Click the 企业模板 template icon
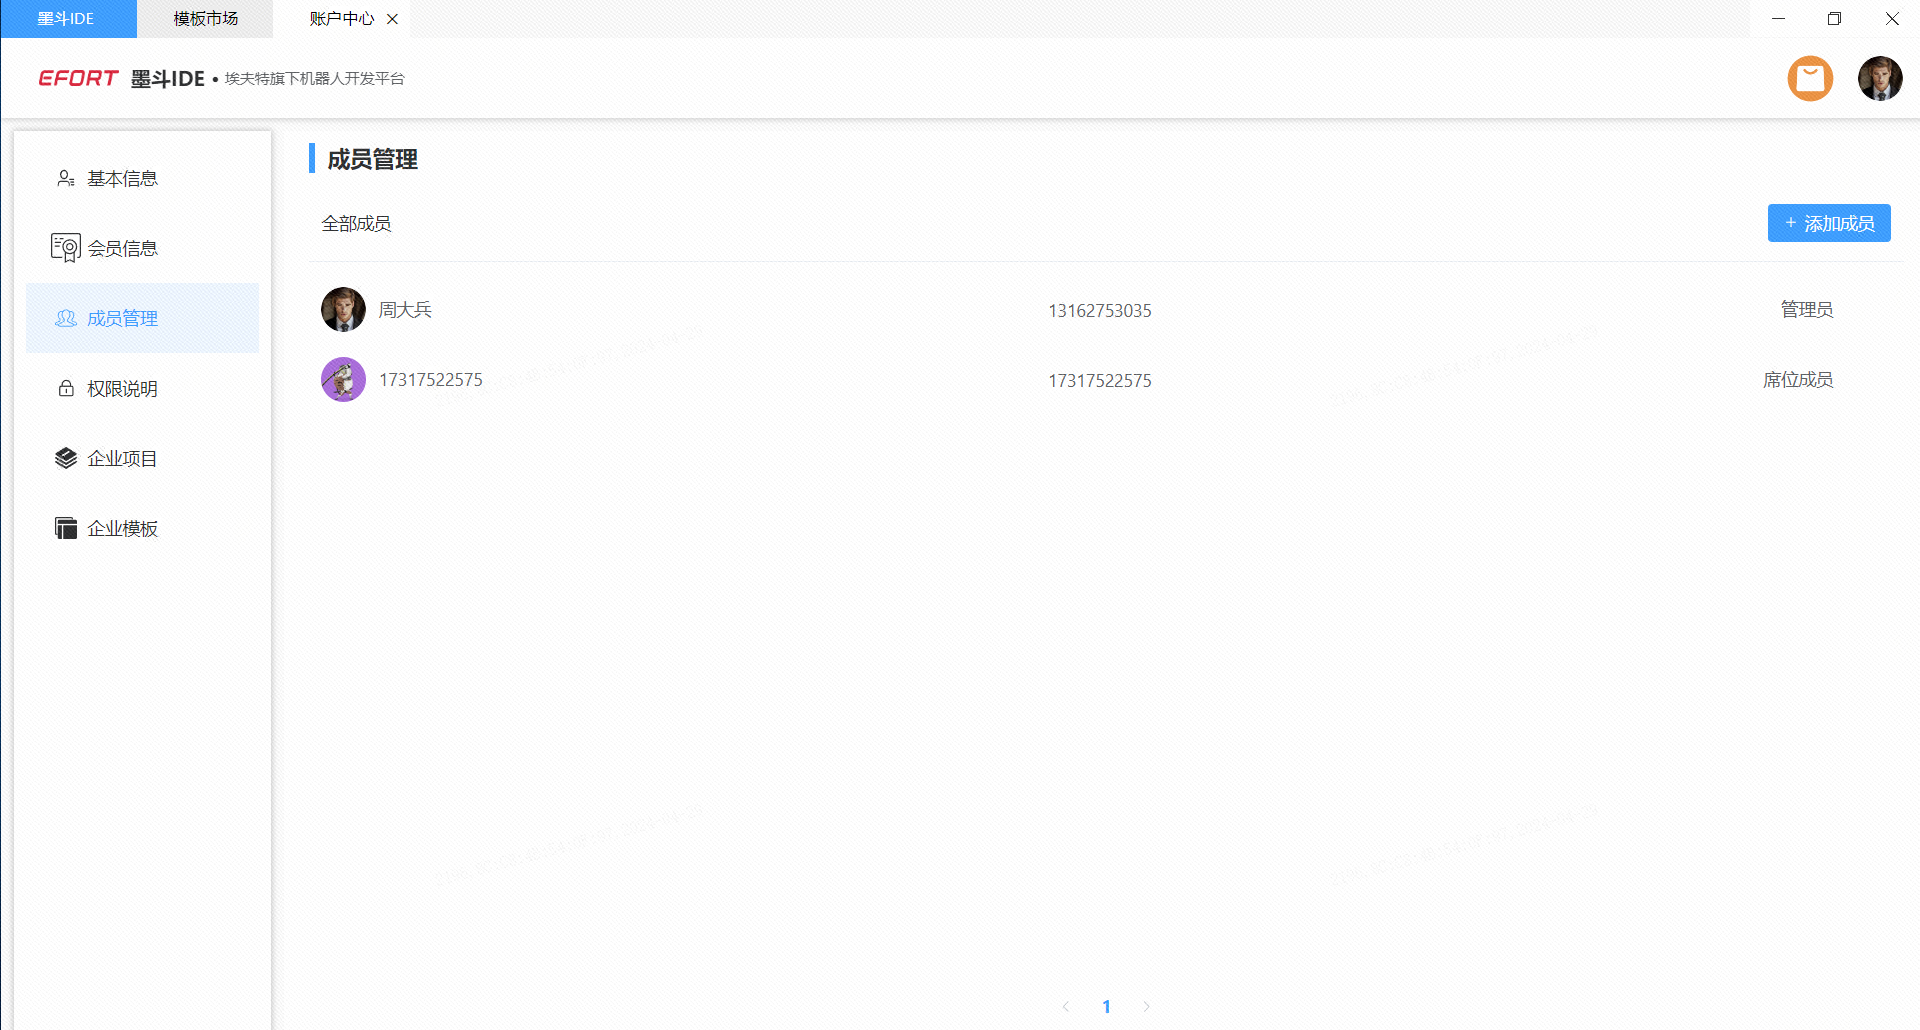1920x1030 pixels. [66, 528]
